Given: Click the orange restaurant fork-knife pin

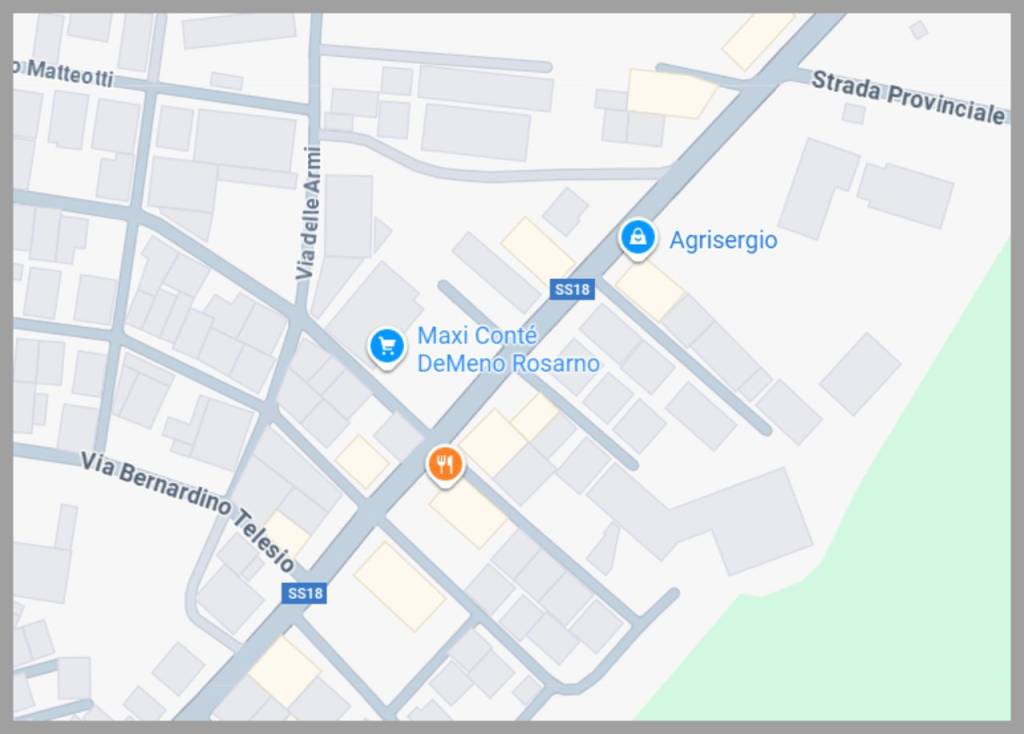Looking at the screenshot, I should (x=445, y=466).
